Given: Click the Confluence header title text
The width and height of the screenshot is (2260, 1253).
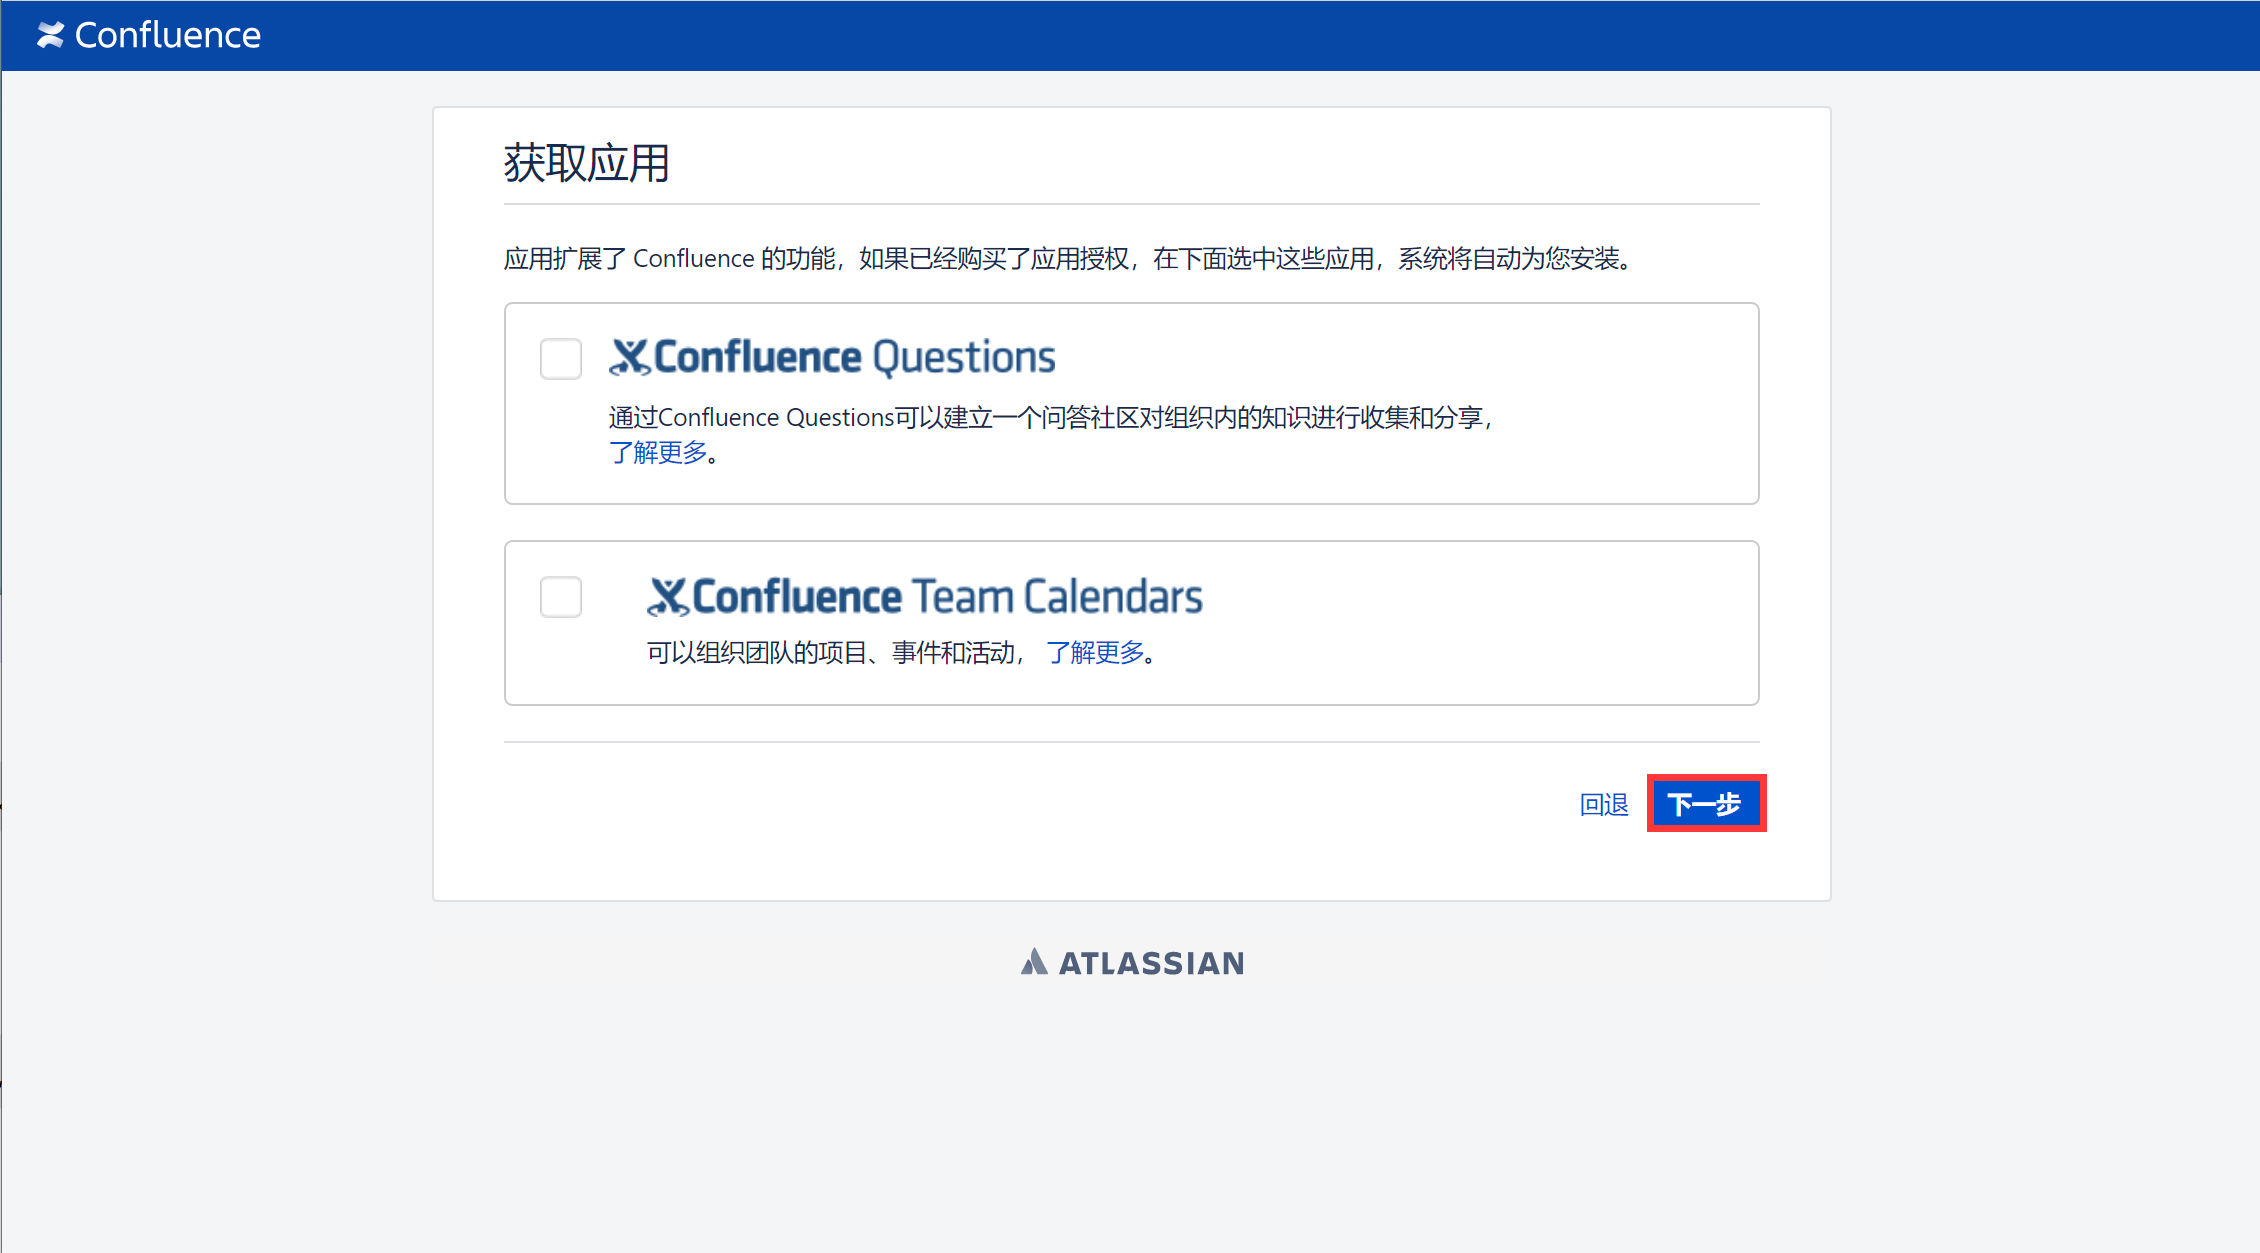Looking at the screenshot, I should [x=167, y=35].
